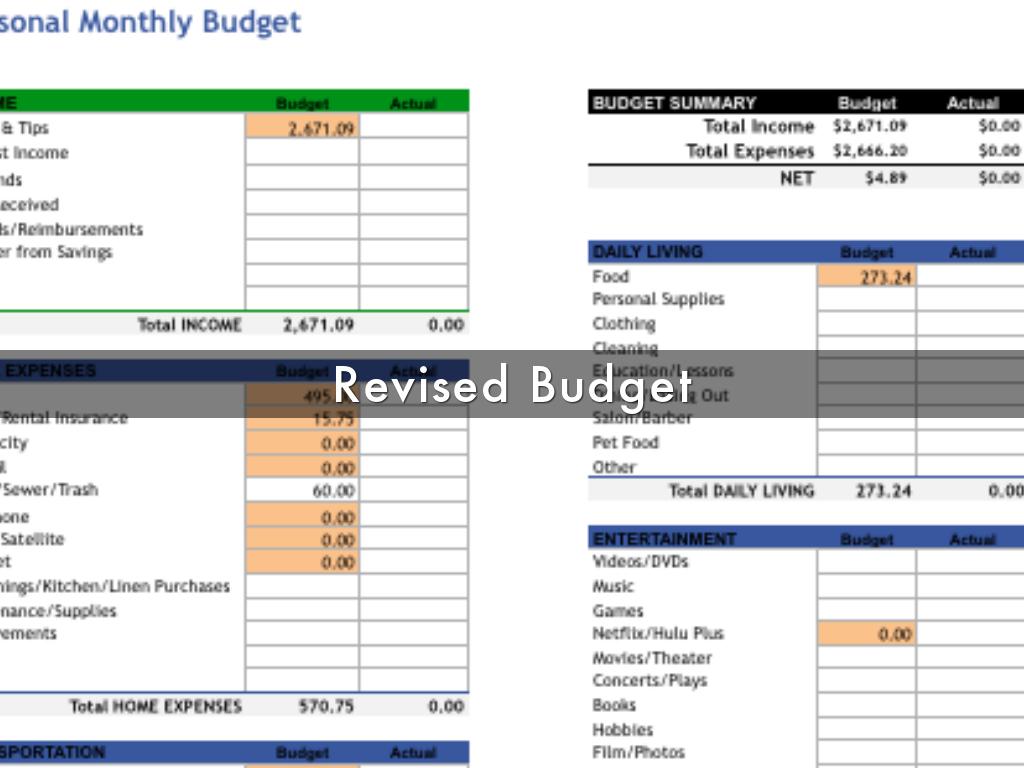1024x768 pixels.
Task: Select the Netflix/Hulu Plus budget cell
Action: tap(867, 634)
